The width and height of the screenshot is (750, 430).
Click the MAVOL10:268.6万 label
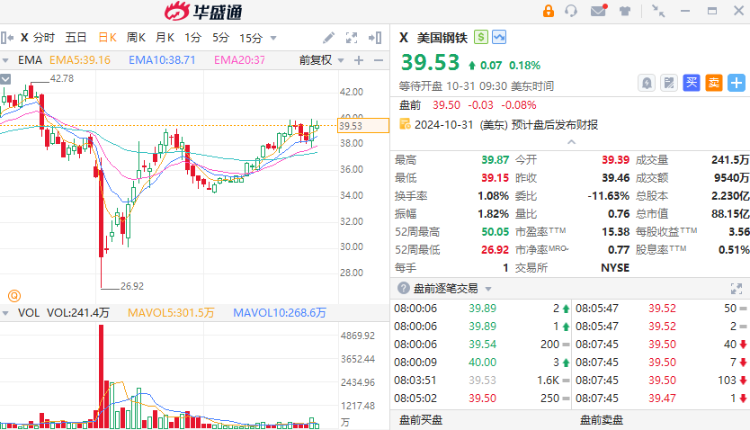(280, 313)
